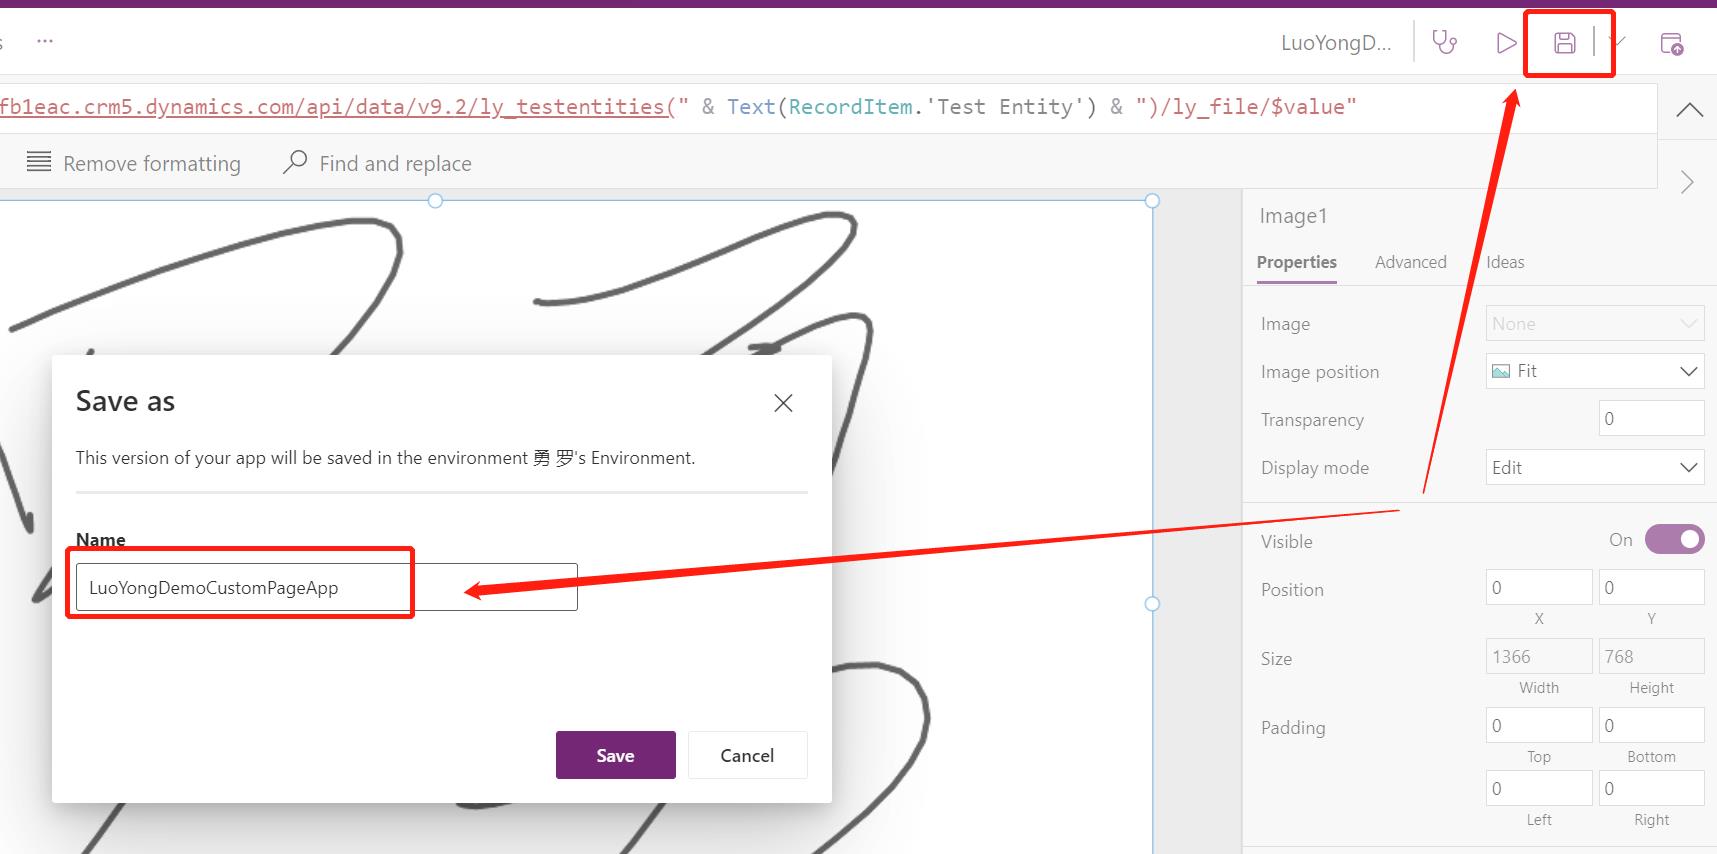Click the formula bar expression text
This screenshot has width=1717, height=854.
tap(678, 107)
